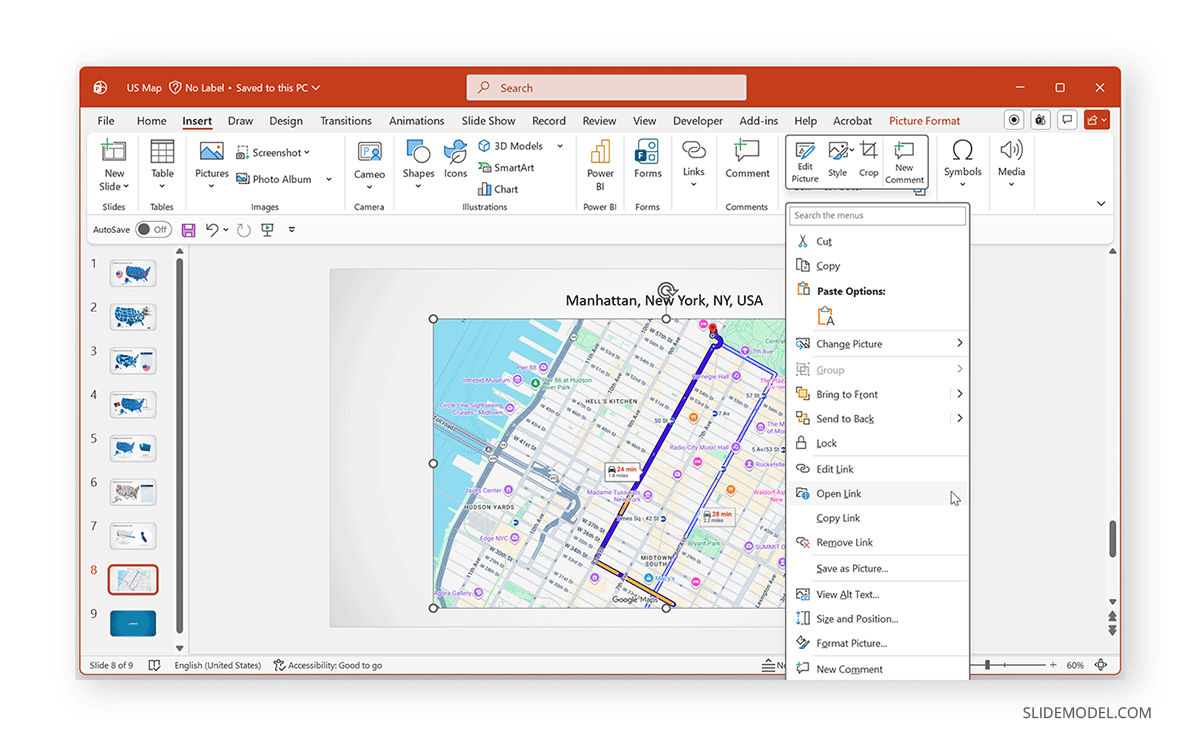Click the Share button icon
Viewport: 1200px width, 743px height.
[x=1097, y=120]
